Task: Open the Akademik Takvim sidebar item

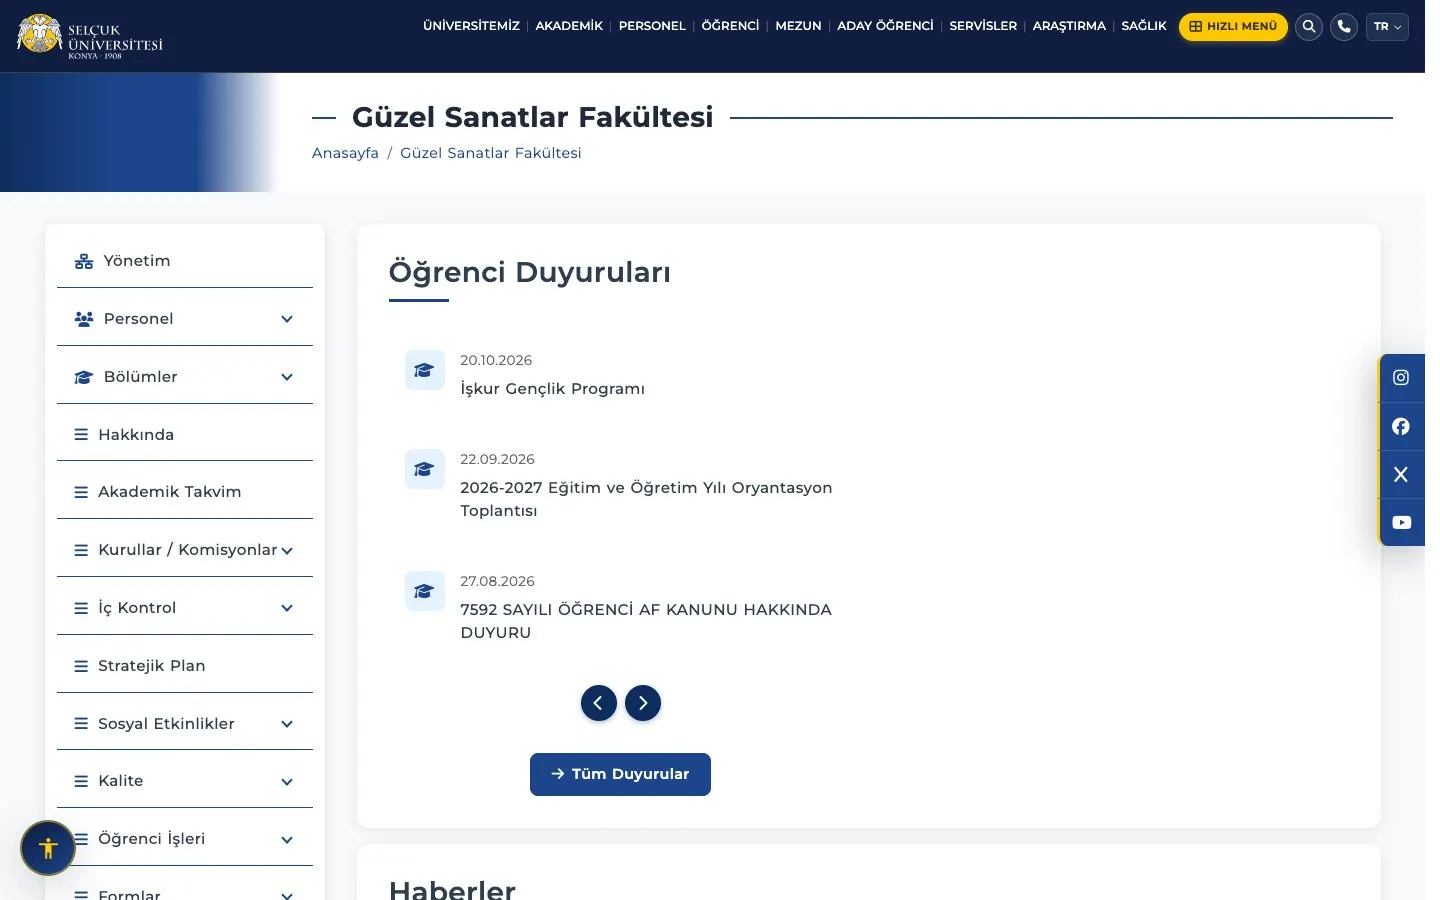Action: click(185, 492)
